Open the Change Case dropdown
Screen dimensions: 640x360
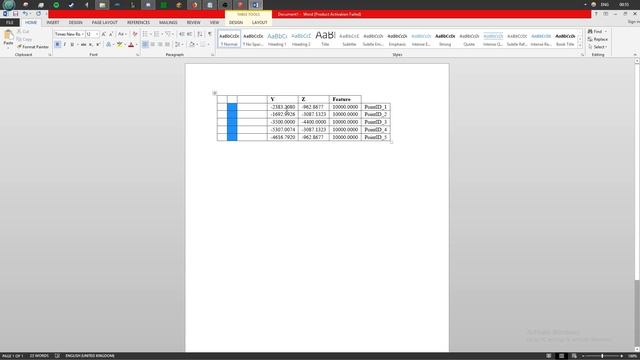click(x=122, y=34)
